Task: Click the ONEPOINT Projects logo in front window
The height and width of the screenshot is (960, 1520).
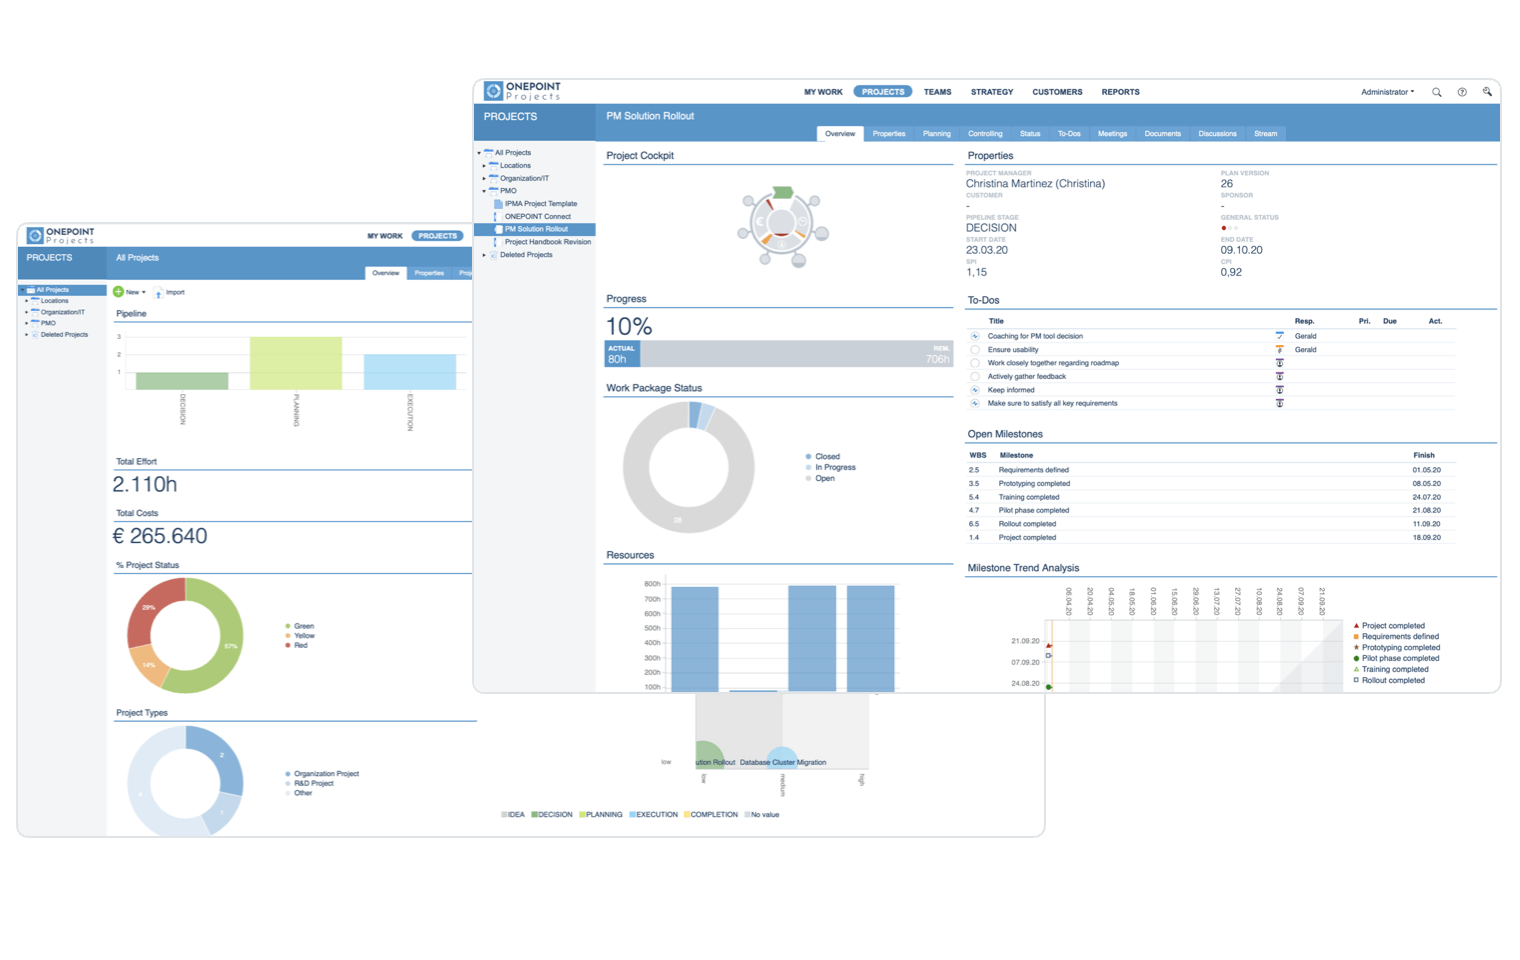Action: 523,91
